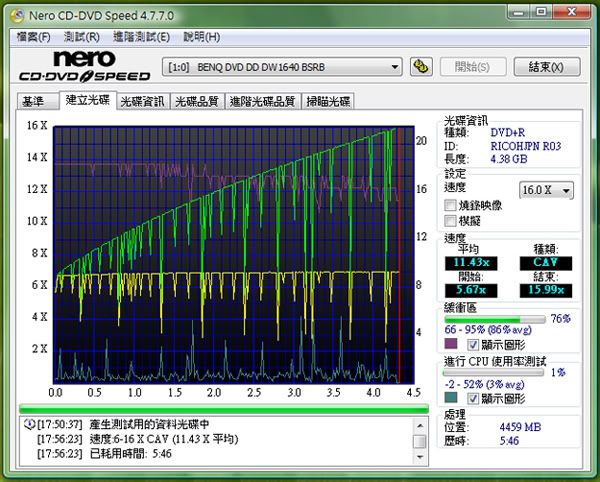Image resolution: width=600 pixels, height=482 pixels.
Task: Click the 4.38 GB length value
Action: pyautogui.click(x=509, y=159)
